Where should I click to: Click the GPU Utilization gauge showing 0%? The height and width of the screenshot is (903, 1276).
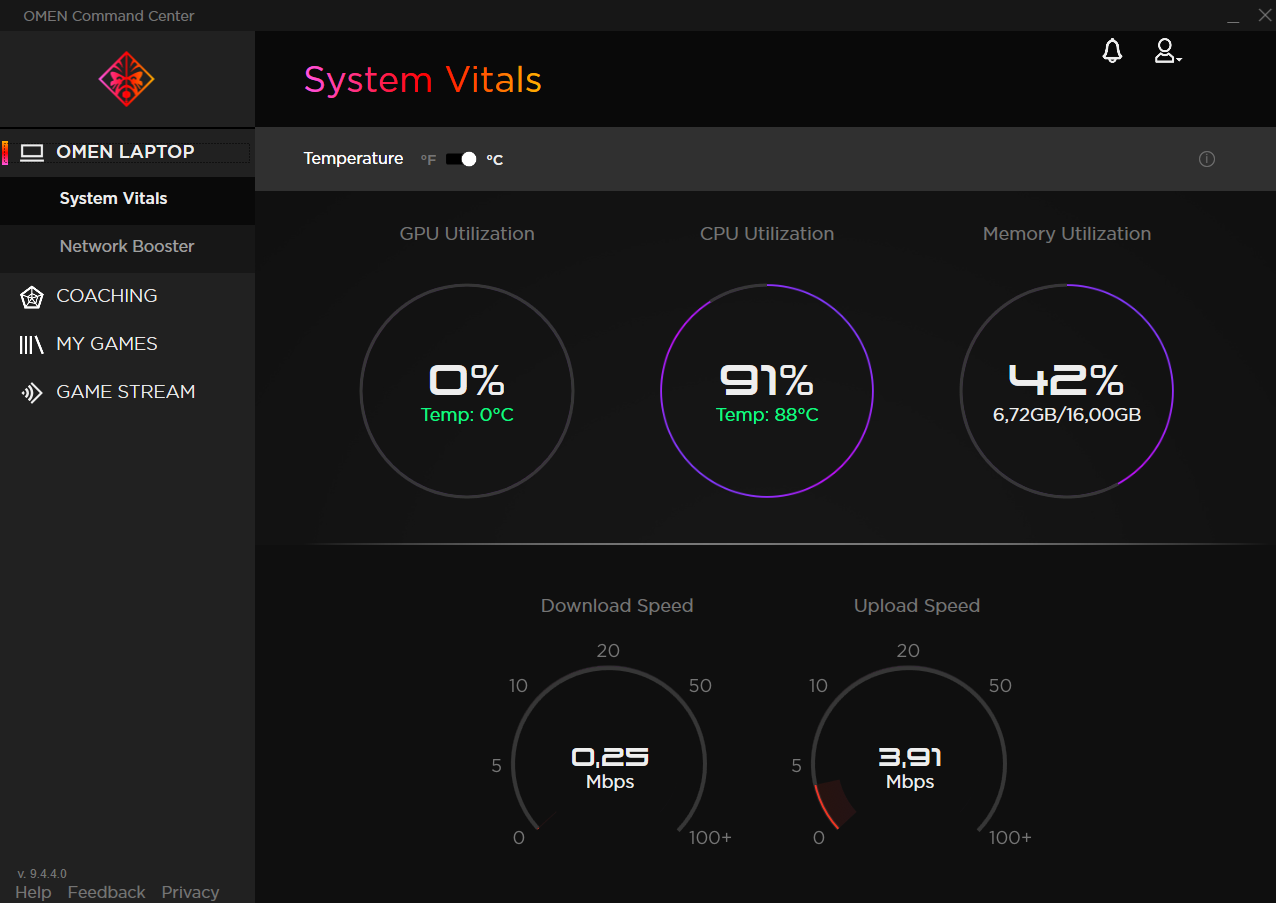[x=467, y=391]
